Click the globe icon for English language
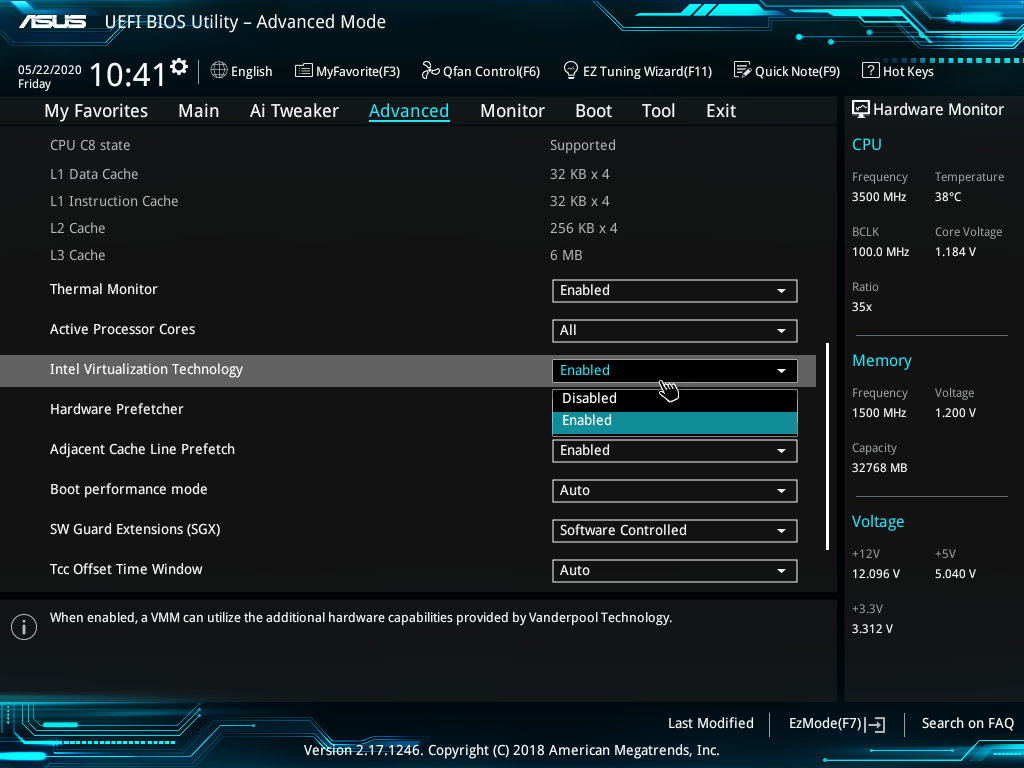Image resolution: width=1024 pixels, height=768 pixels. [x=219, y=71]
